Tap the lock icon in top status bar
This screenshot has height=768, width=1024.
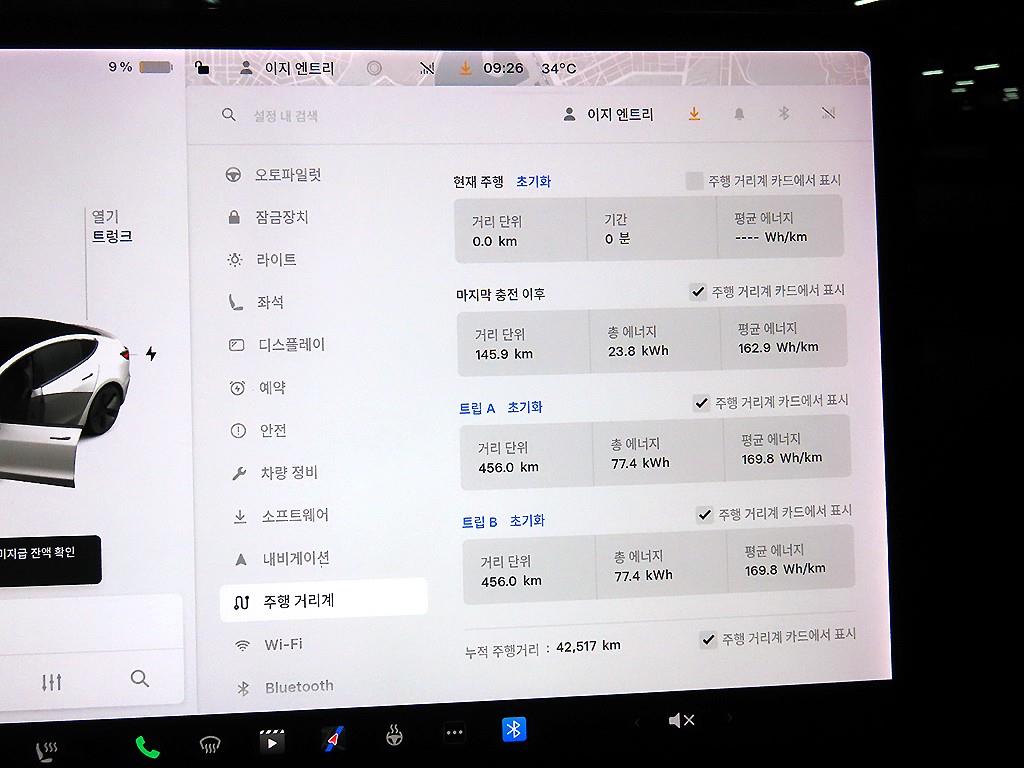coord(202,67)
